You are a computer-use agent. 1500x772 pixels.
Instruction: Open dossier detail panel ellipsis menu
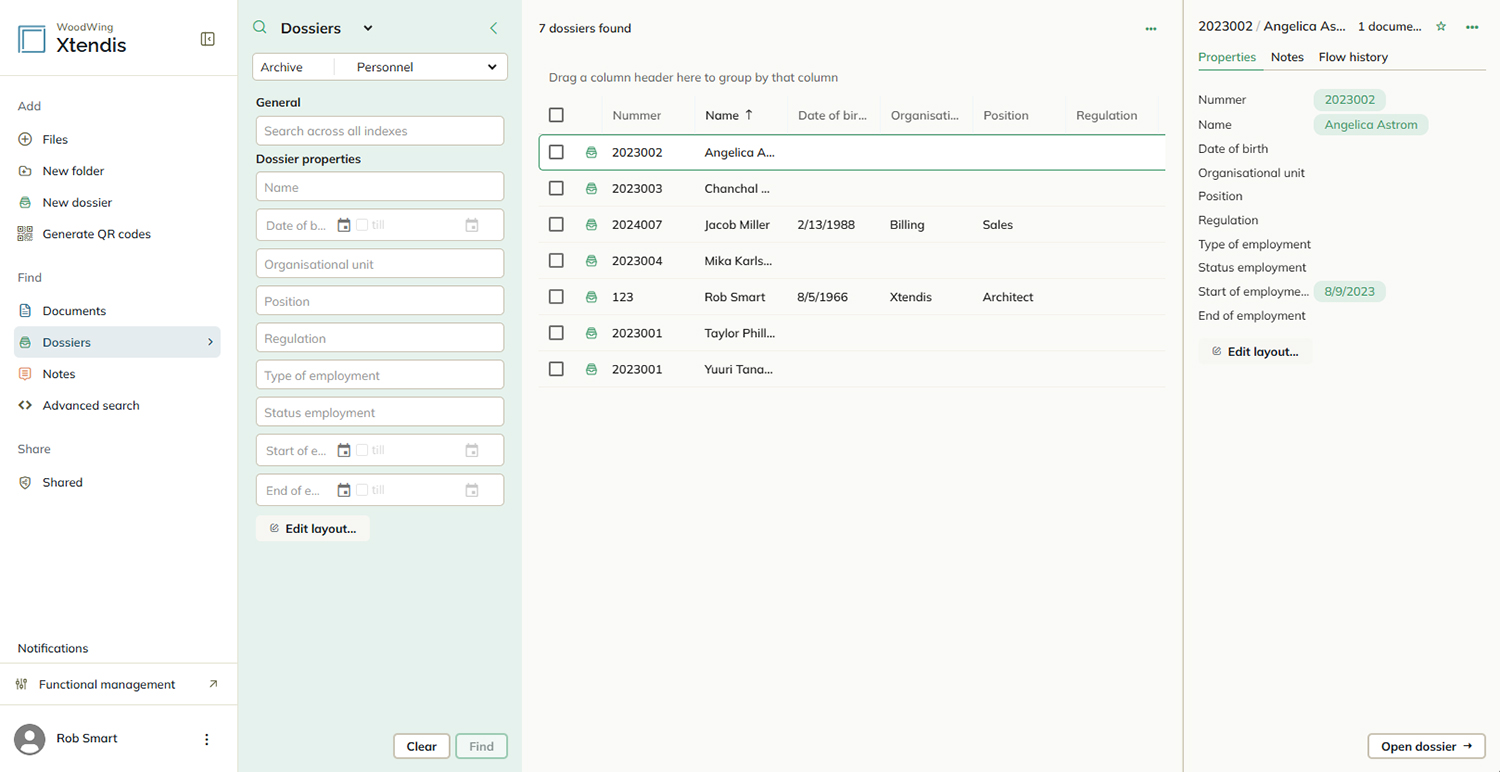1472,27
